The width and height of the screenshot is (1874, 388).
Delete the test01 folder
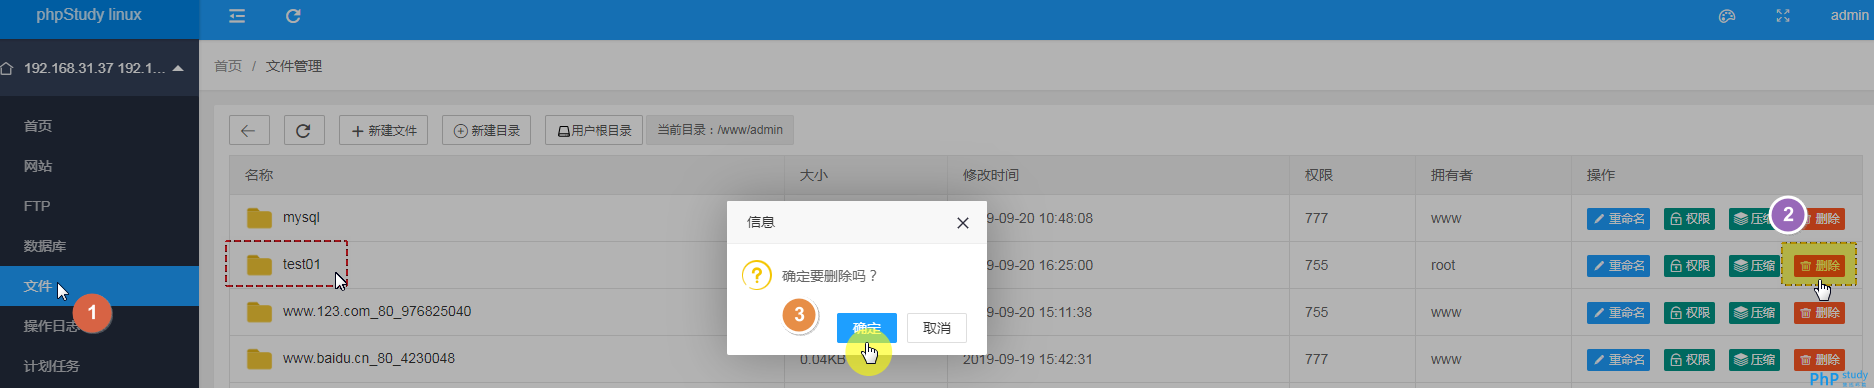[1819, 265]
